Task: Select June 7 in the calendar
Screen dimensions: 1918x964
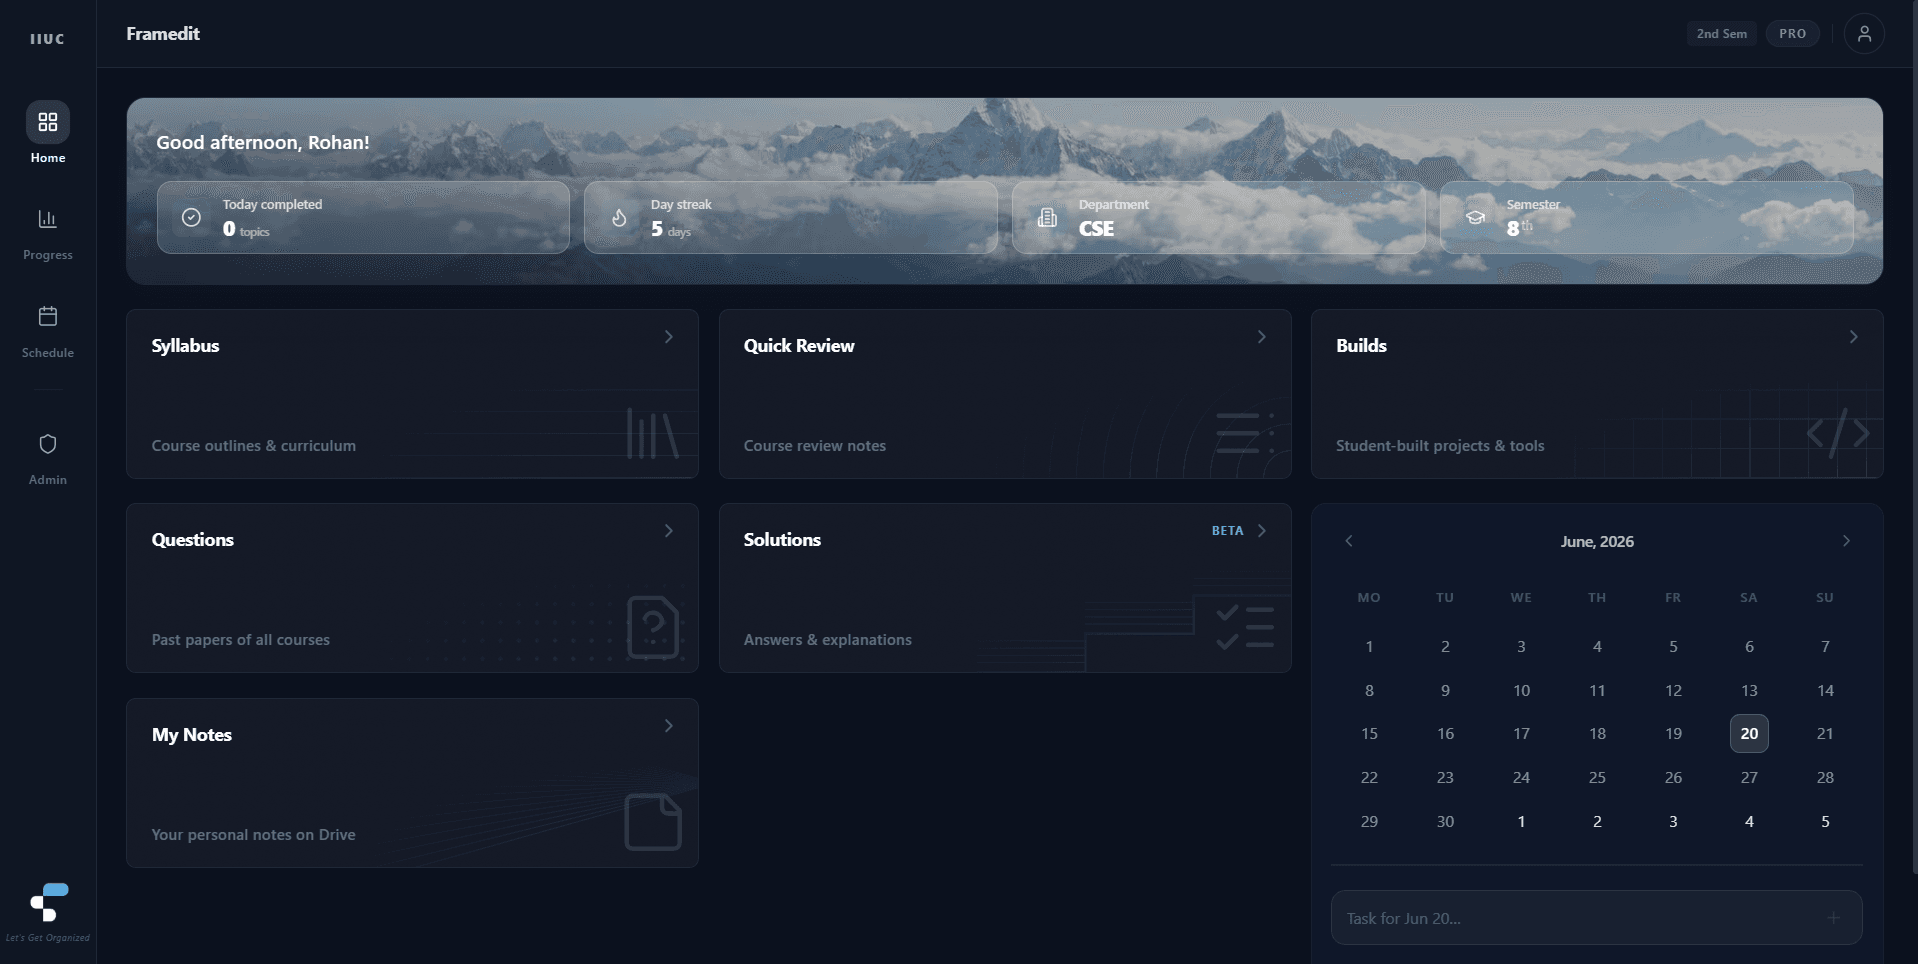Action: pos(1825,647)
